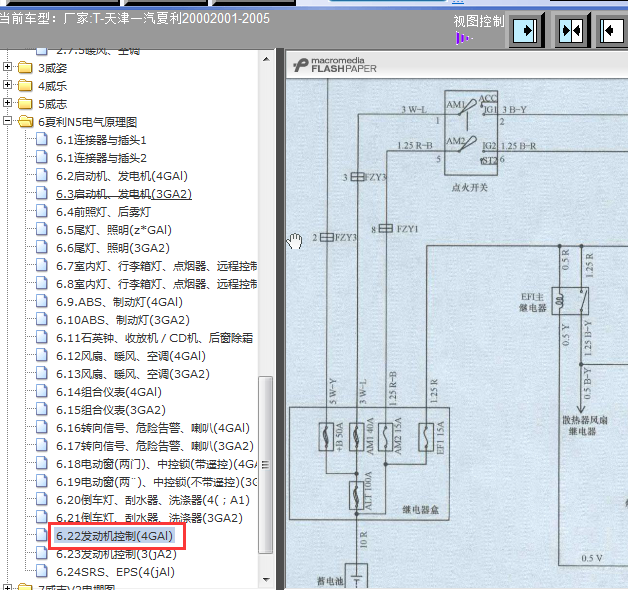The image size is (628, 590).
Task: Select 6.10ABS、制动灯(3GA2) item
Action: tap(123, 320)
